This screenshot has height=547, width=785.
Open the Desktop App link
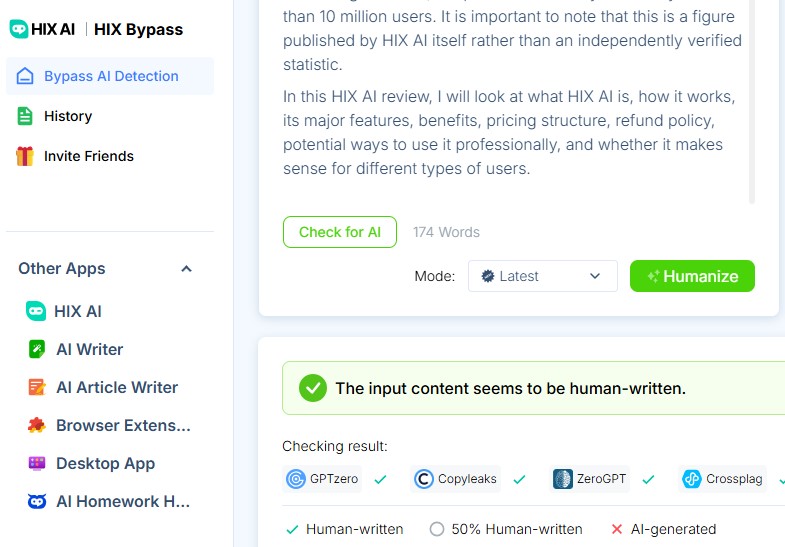[x=105, y=463]
